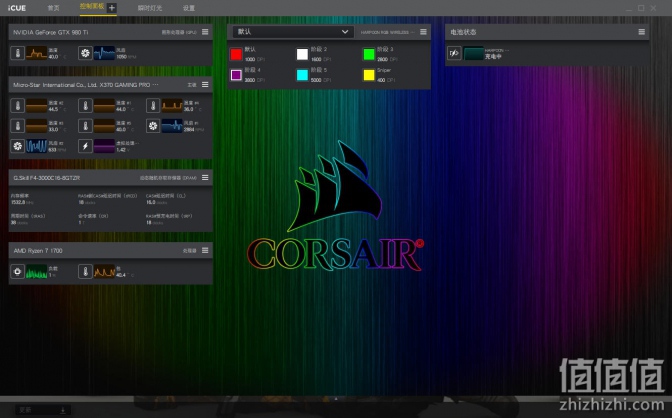Click the 充电中 battery status text

click(493, 57)
